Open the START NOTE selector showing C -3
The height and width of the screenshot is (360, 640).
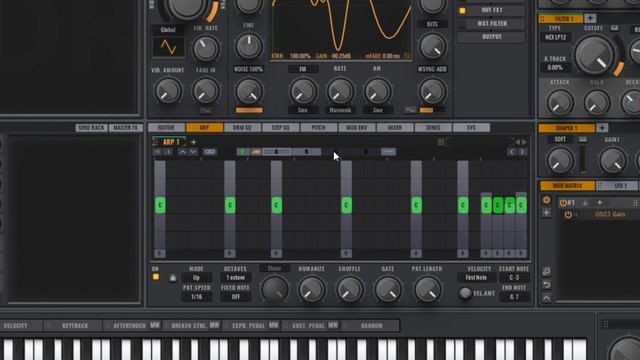coord(514,278)
